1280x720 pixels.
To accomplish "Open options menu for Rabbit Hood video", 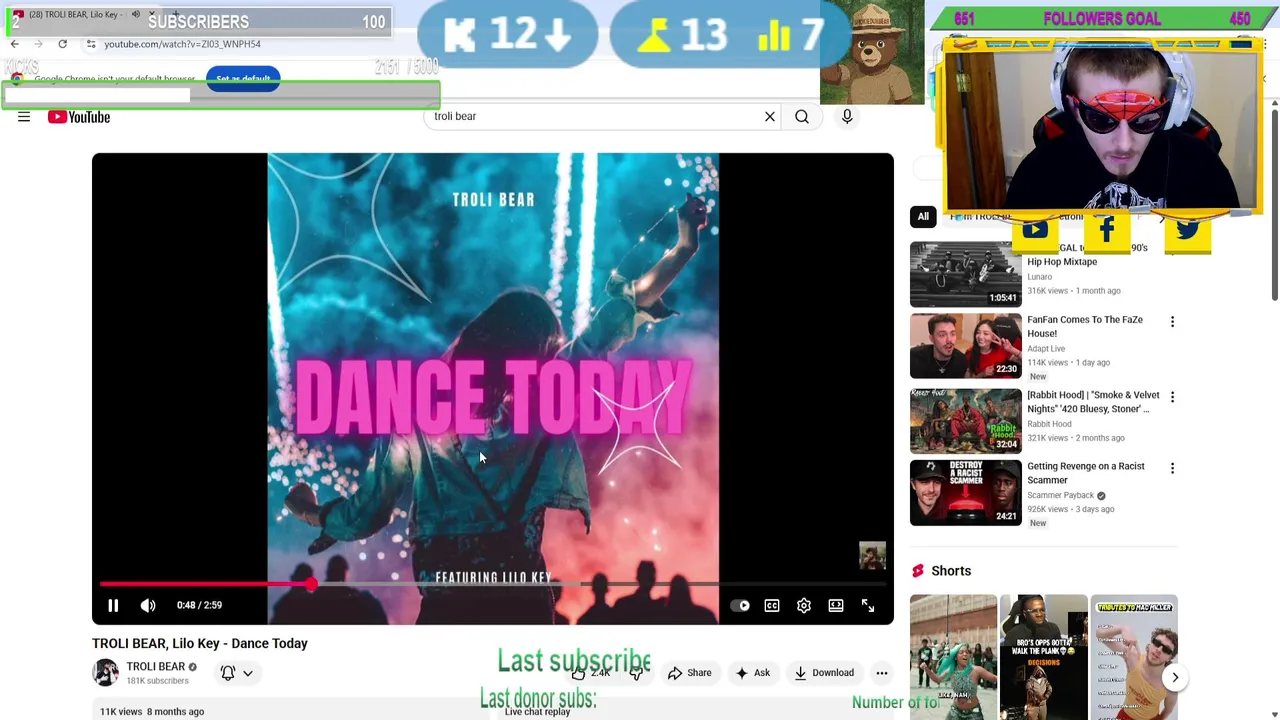I will coord(1172,397).
